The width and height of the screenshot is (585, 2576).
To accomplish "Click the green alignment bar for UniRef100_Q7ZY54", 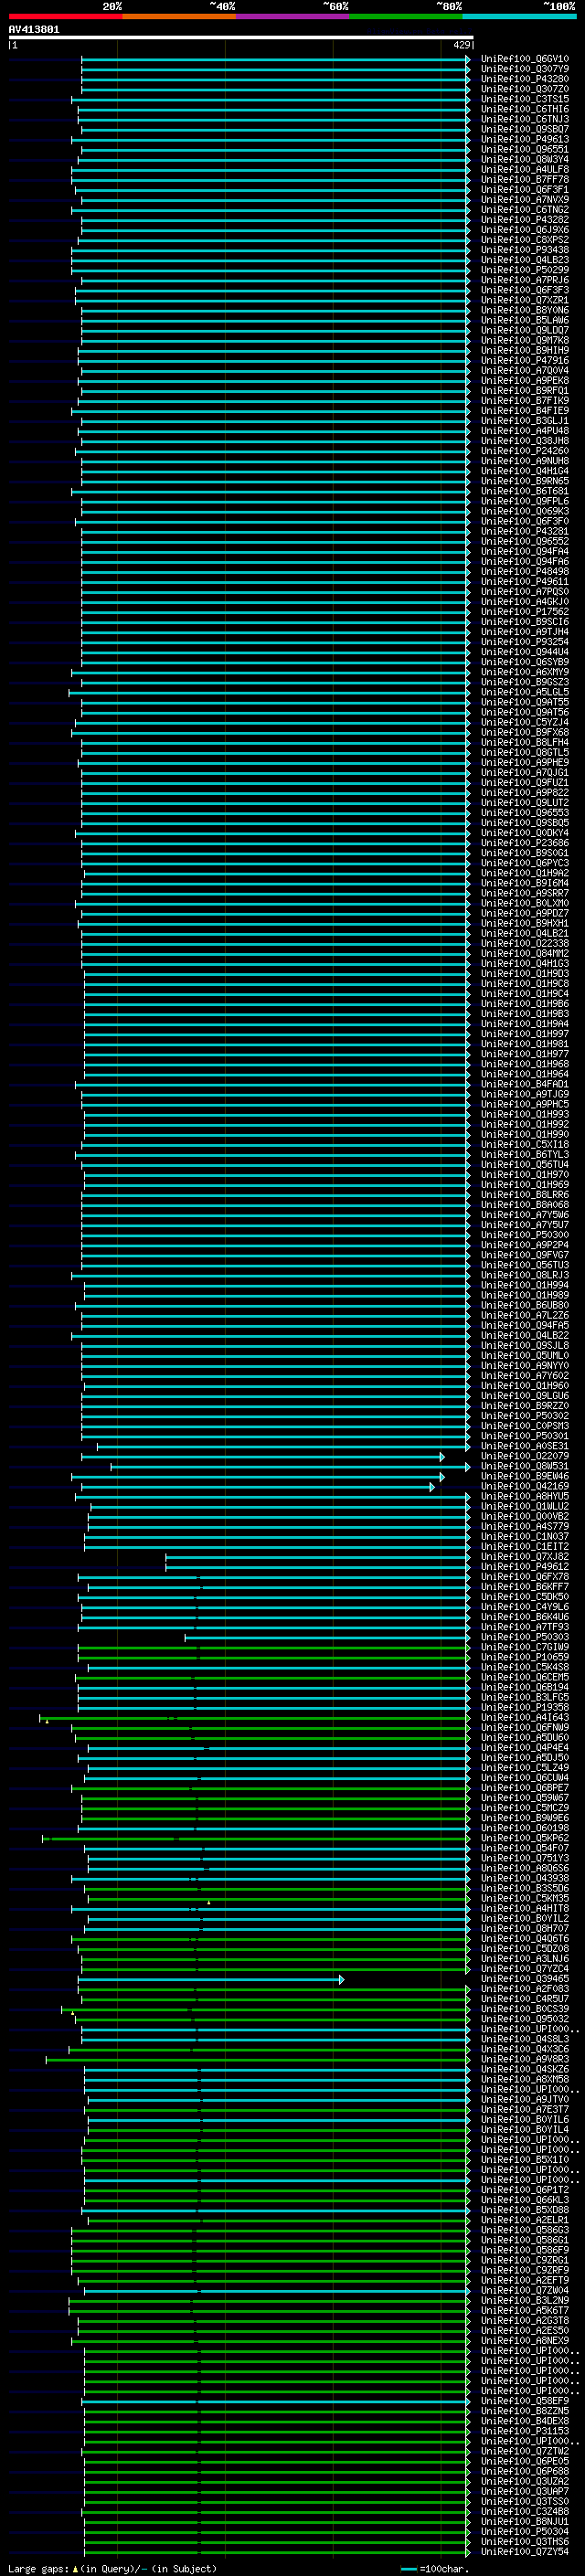I will [x=277, y=2552].
